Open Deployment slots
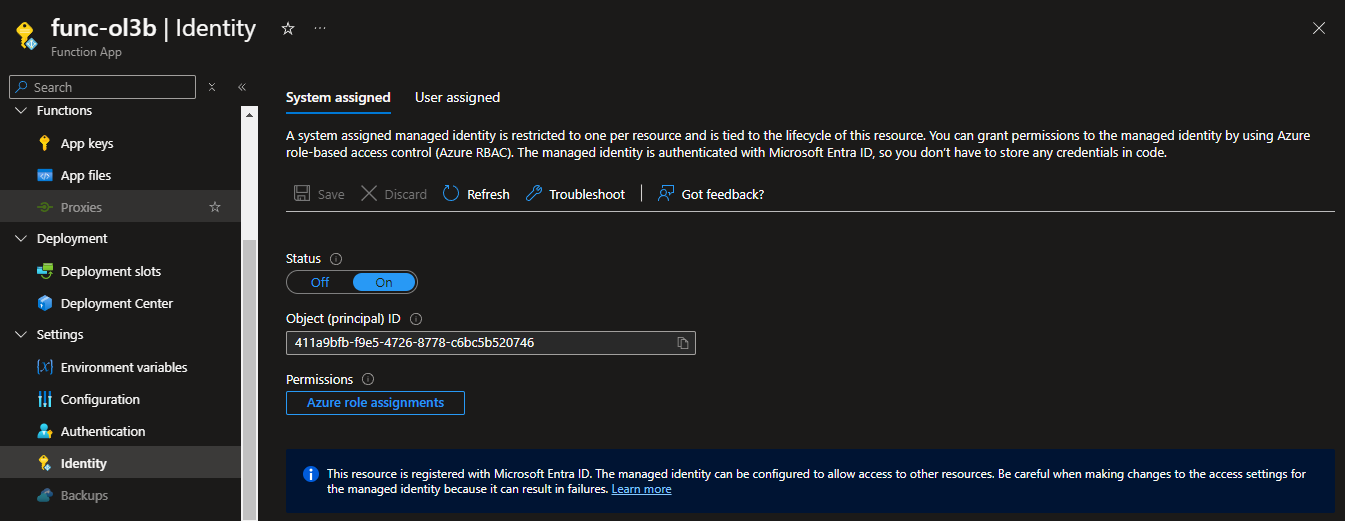This screenshot has width=1345, height=521. pos(111,271)
